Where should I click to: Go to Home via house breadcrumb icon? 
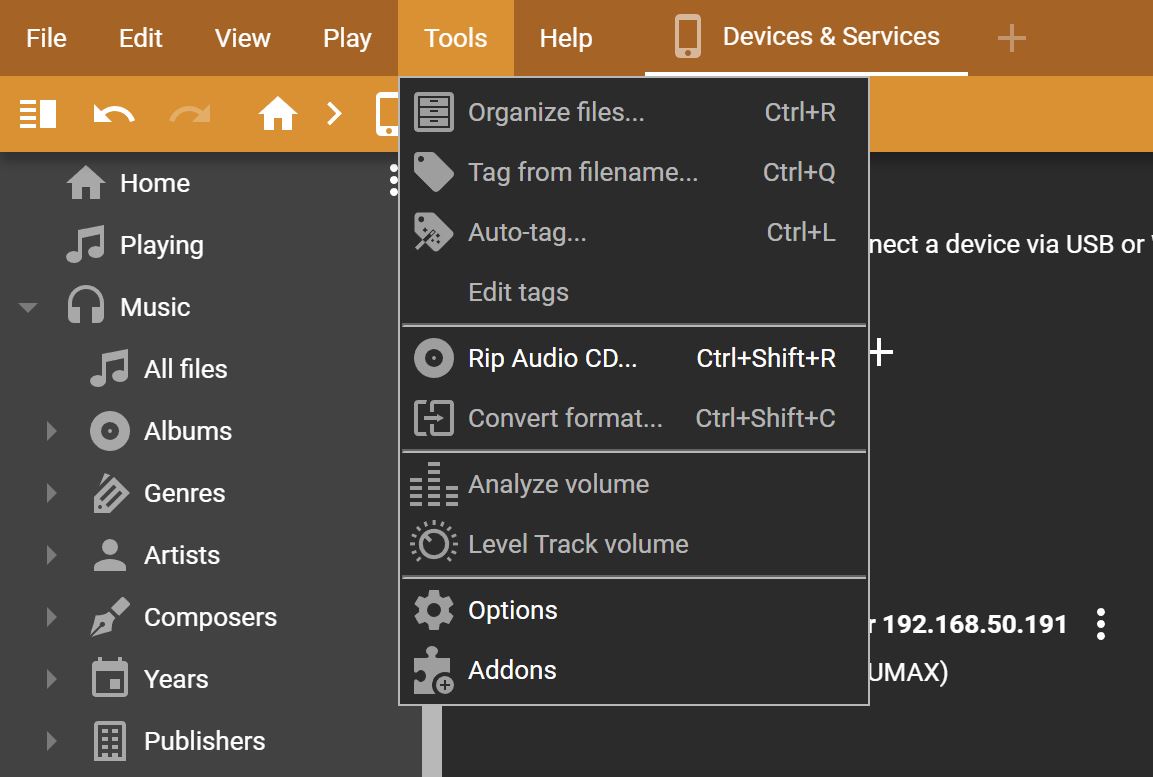coord(278,114)
